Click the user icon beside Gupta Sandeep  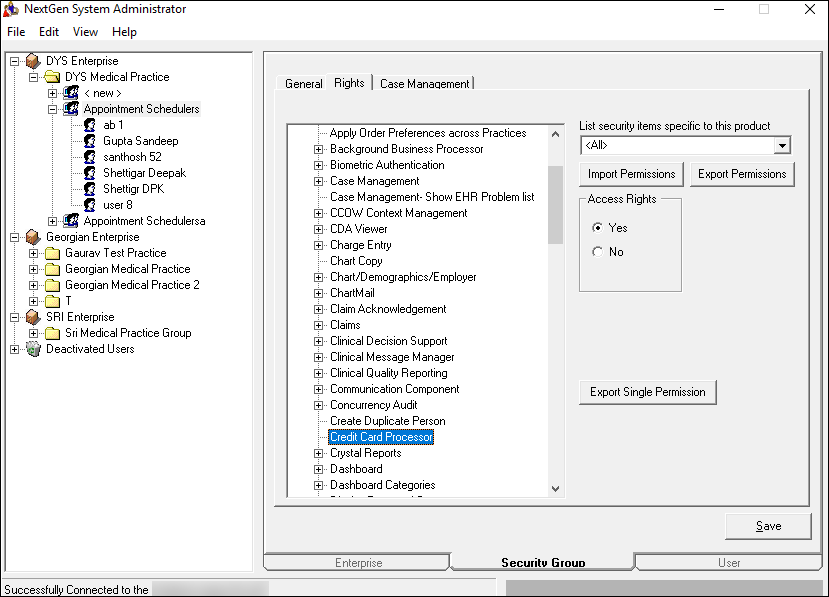[x=90, y=141]
